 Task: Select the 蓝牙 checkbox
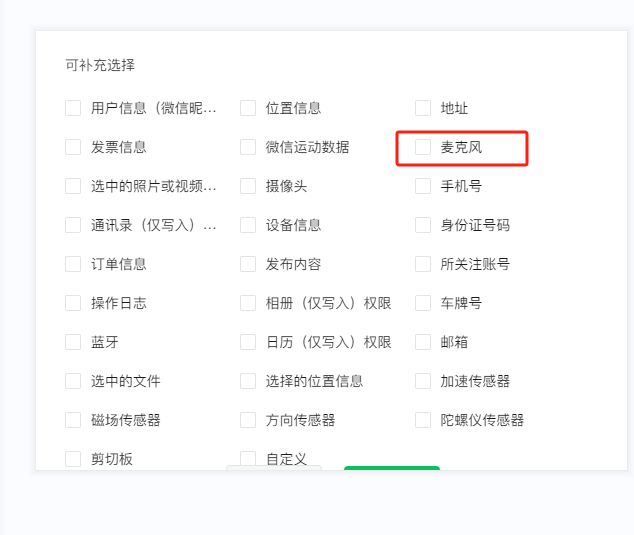(73, 342)
